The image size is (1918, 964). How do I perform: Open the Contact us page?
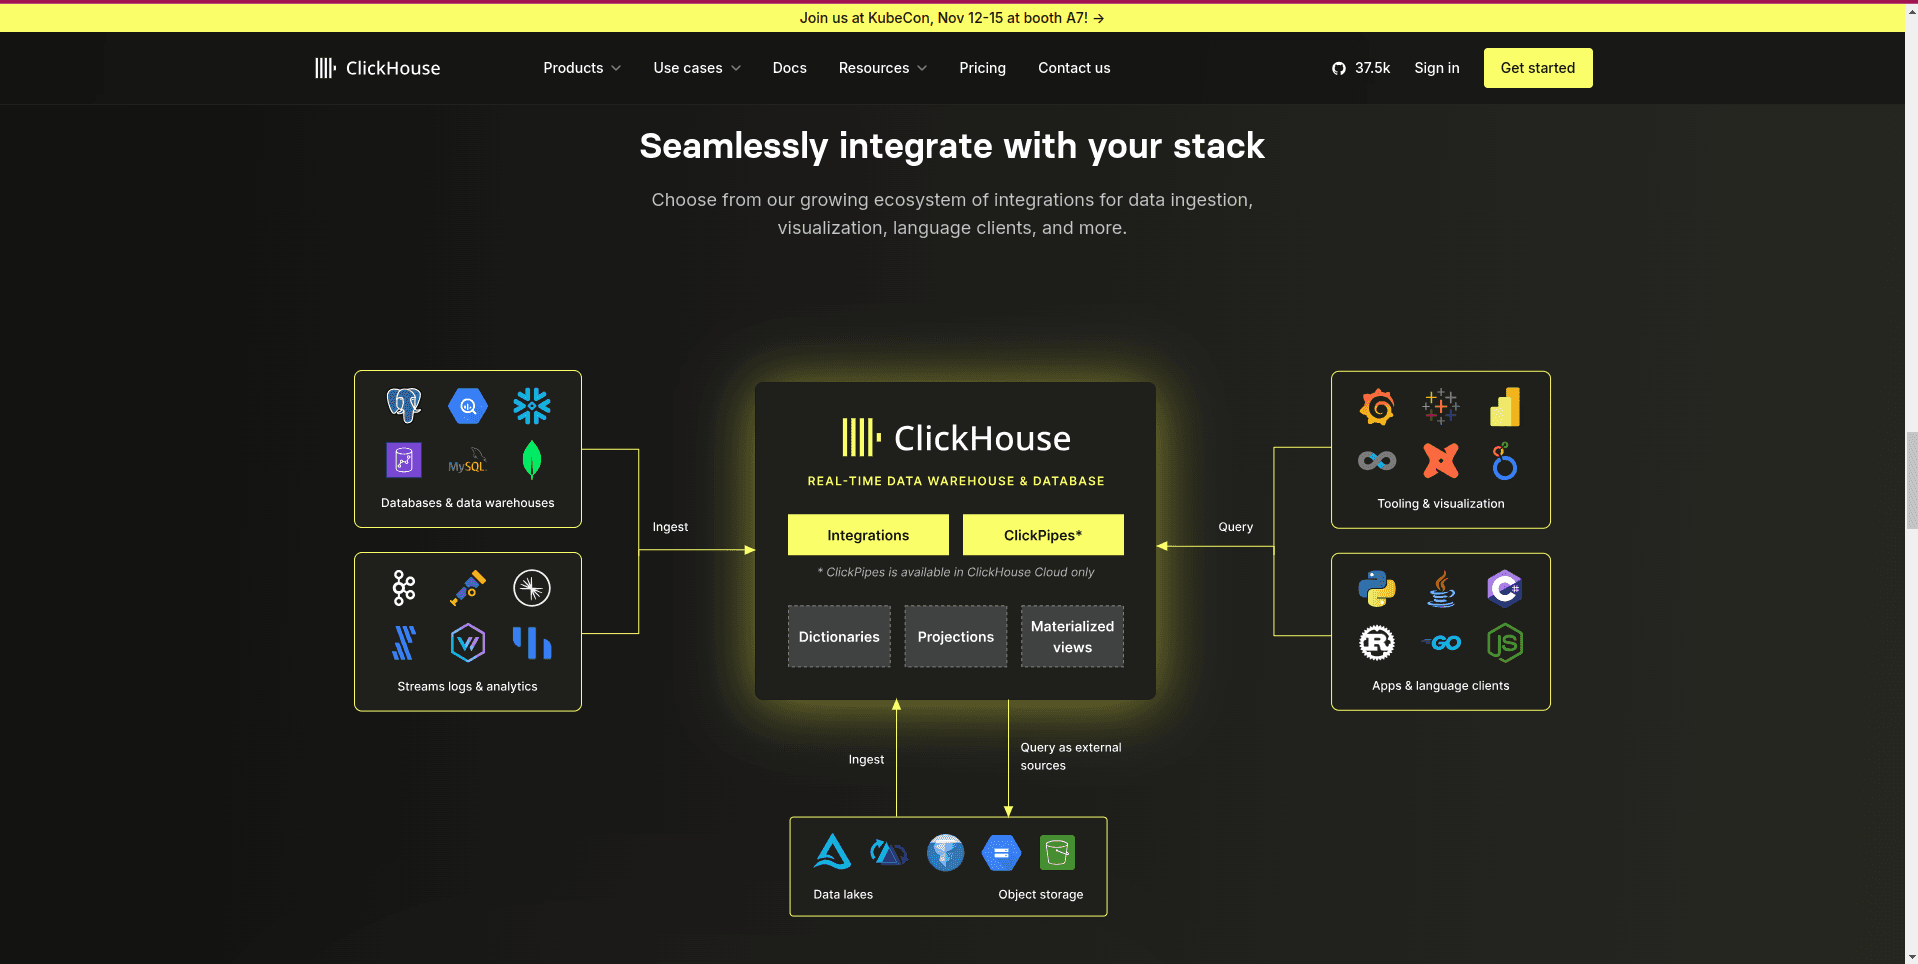(x=1074, y=68)
